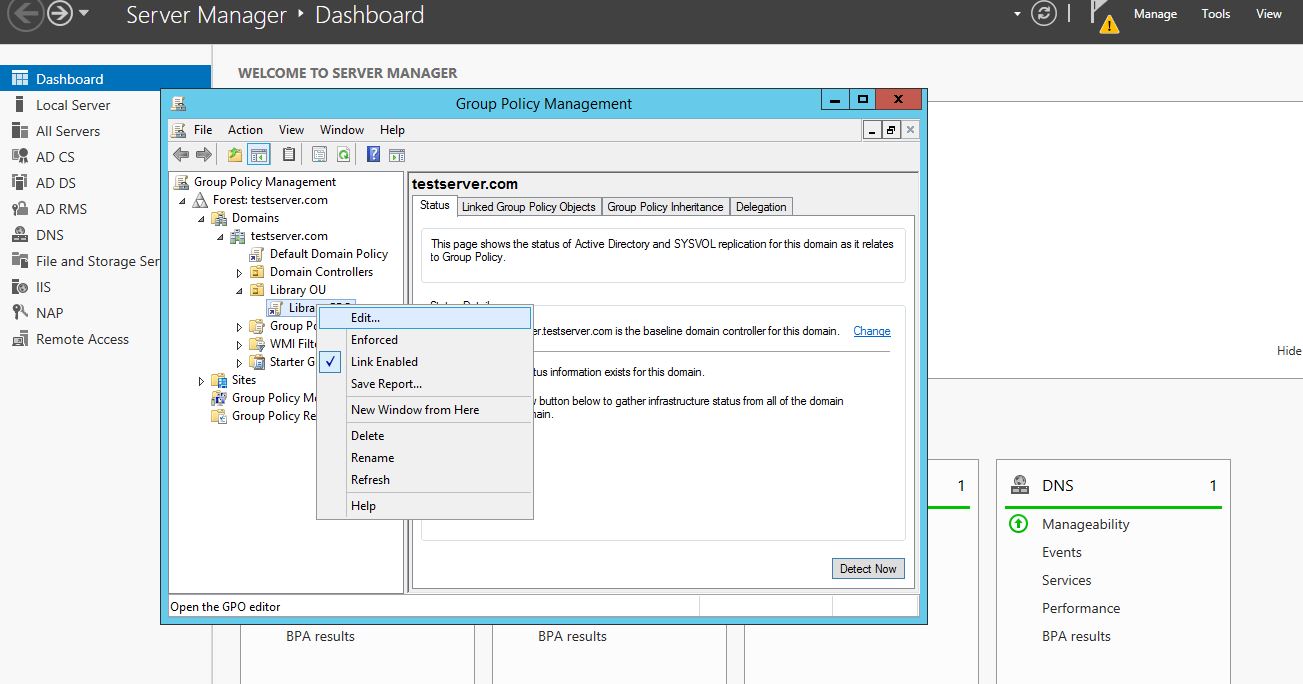This screenshot has height=684, width=1303.
Task: Click the Show/Hide Console Tree icon
Action: click(x=259, y=154)
